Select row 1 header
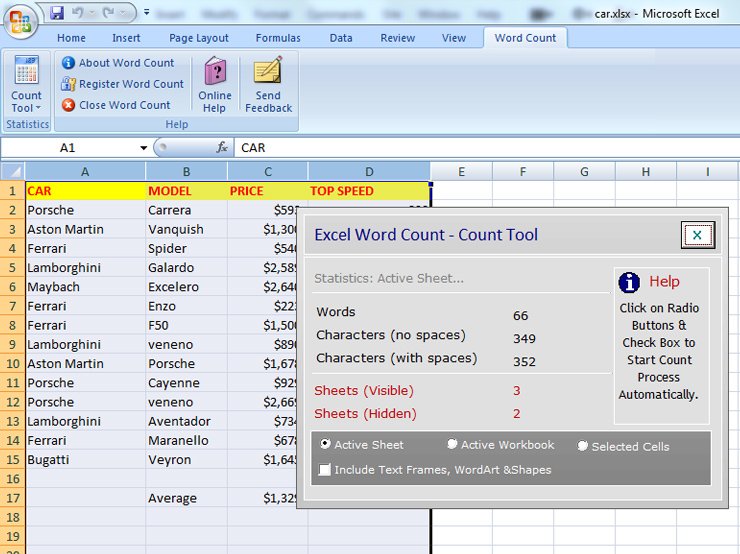The image size is (740, 554). point(13,191)
